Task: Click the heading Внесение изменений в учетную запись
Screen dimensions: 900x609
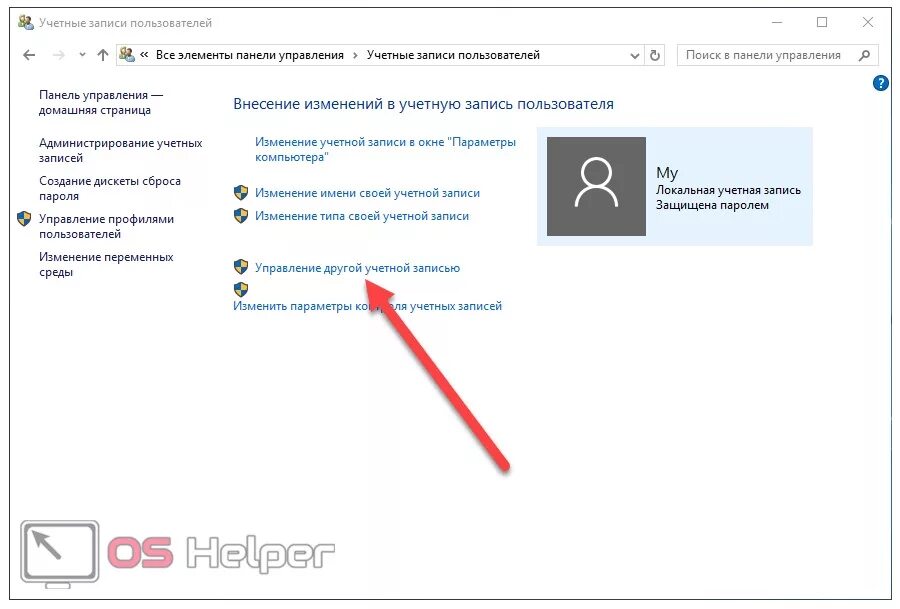Action: click(x=424, y=104)
